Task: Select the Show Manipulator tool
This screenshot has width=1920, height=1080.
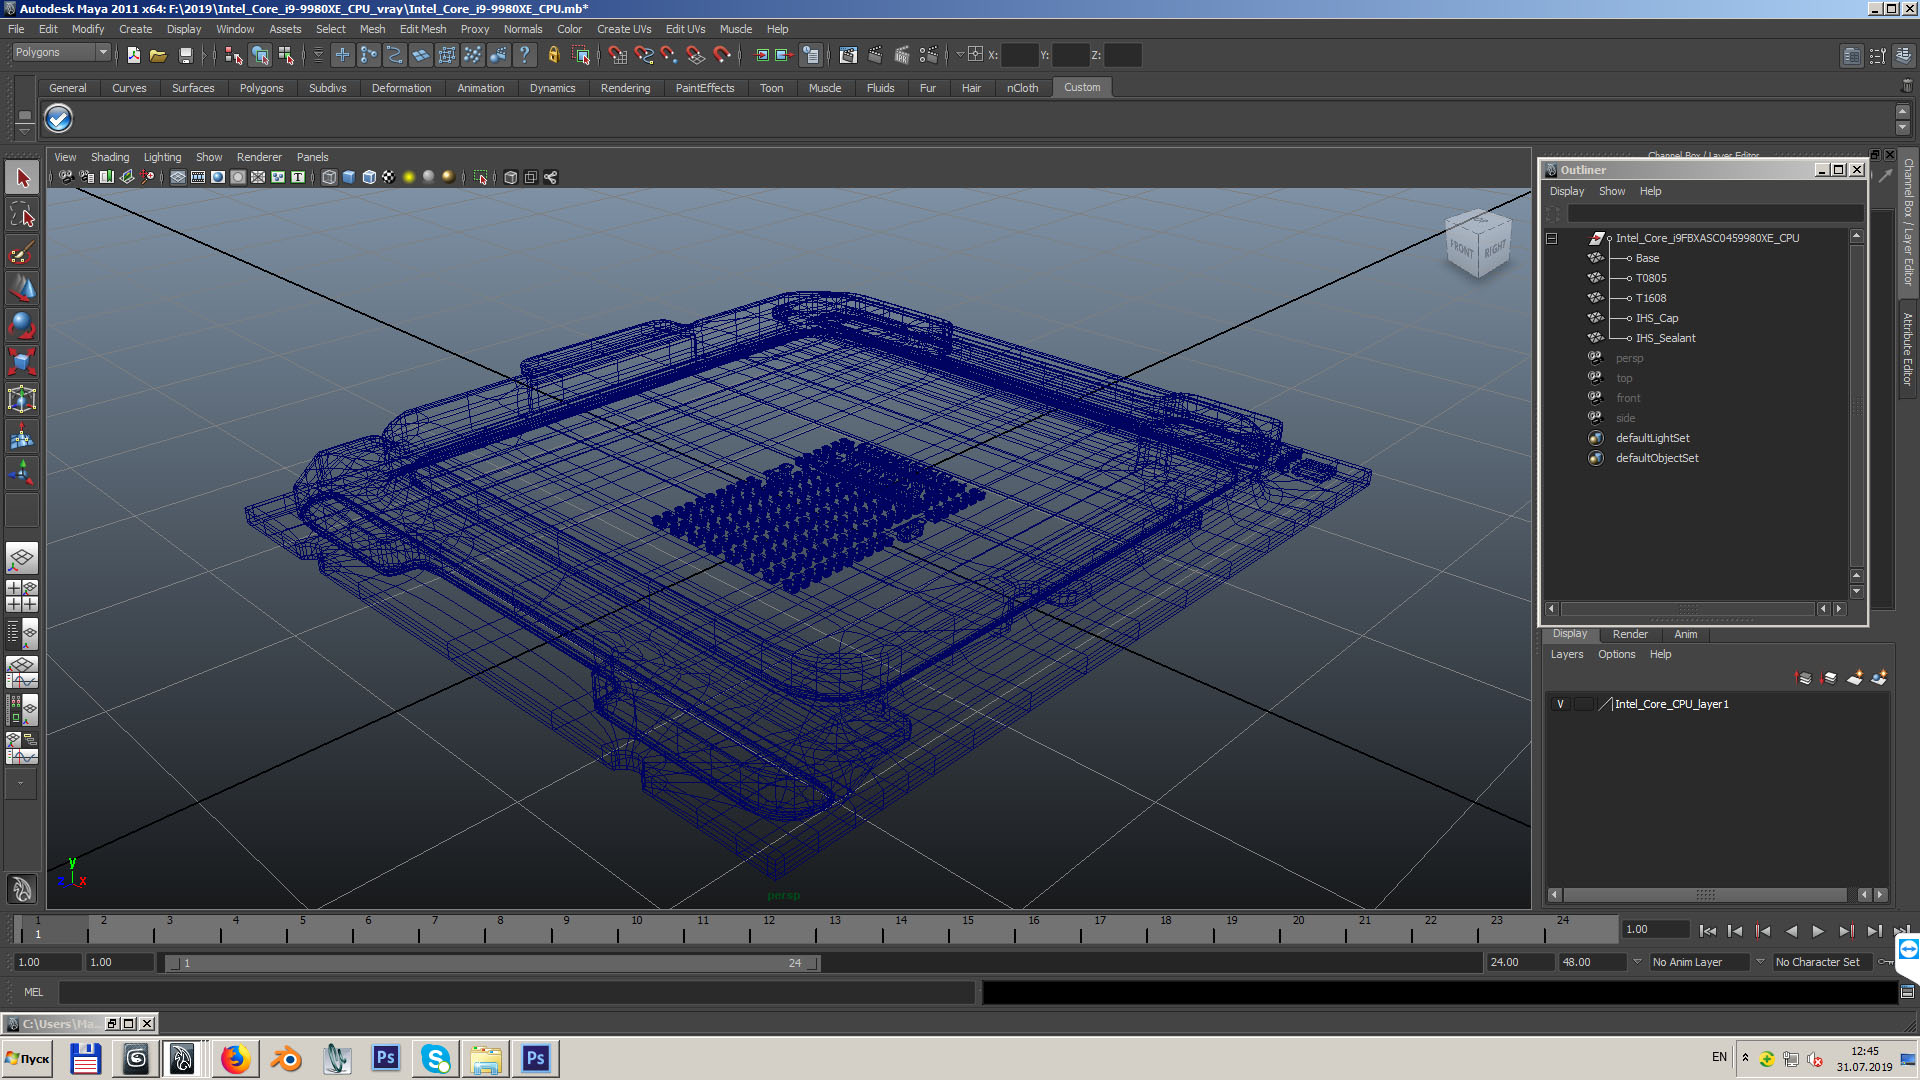Action: tap(22, 472)
